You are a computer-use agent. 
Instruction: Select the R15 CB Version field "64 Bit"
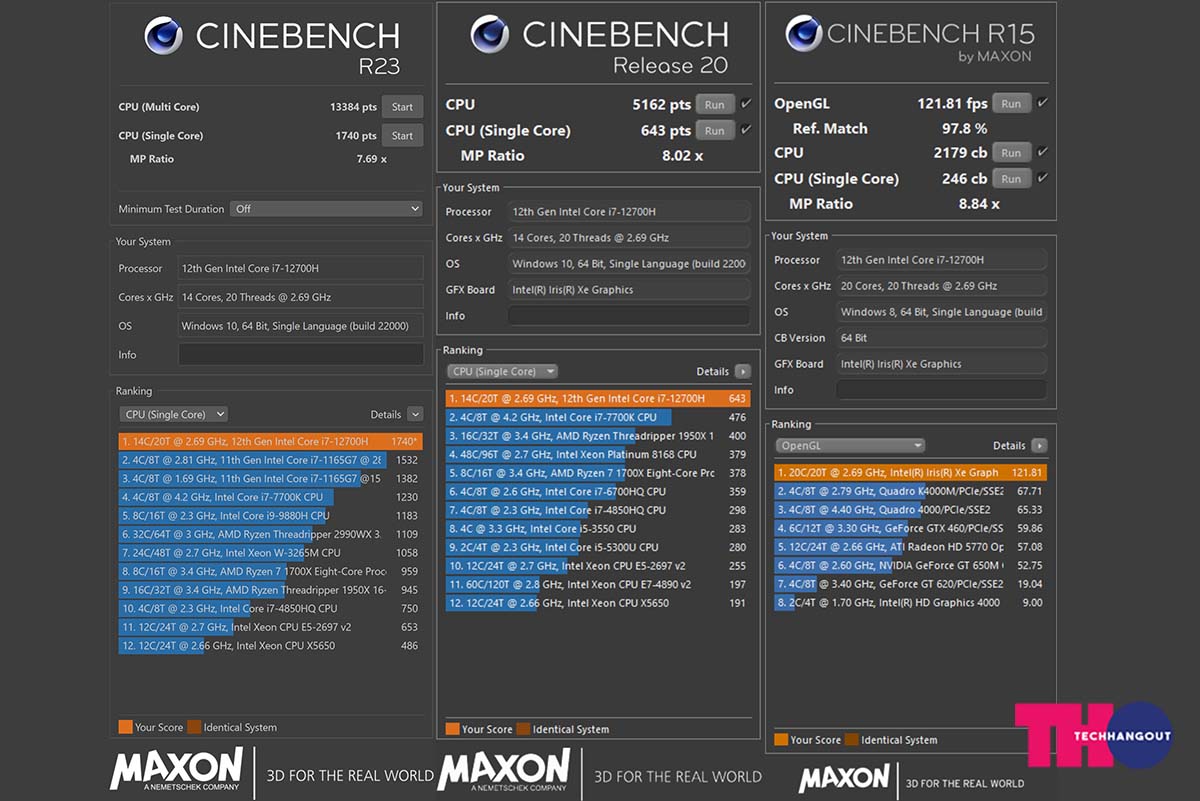coord(942,338)
